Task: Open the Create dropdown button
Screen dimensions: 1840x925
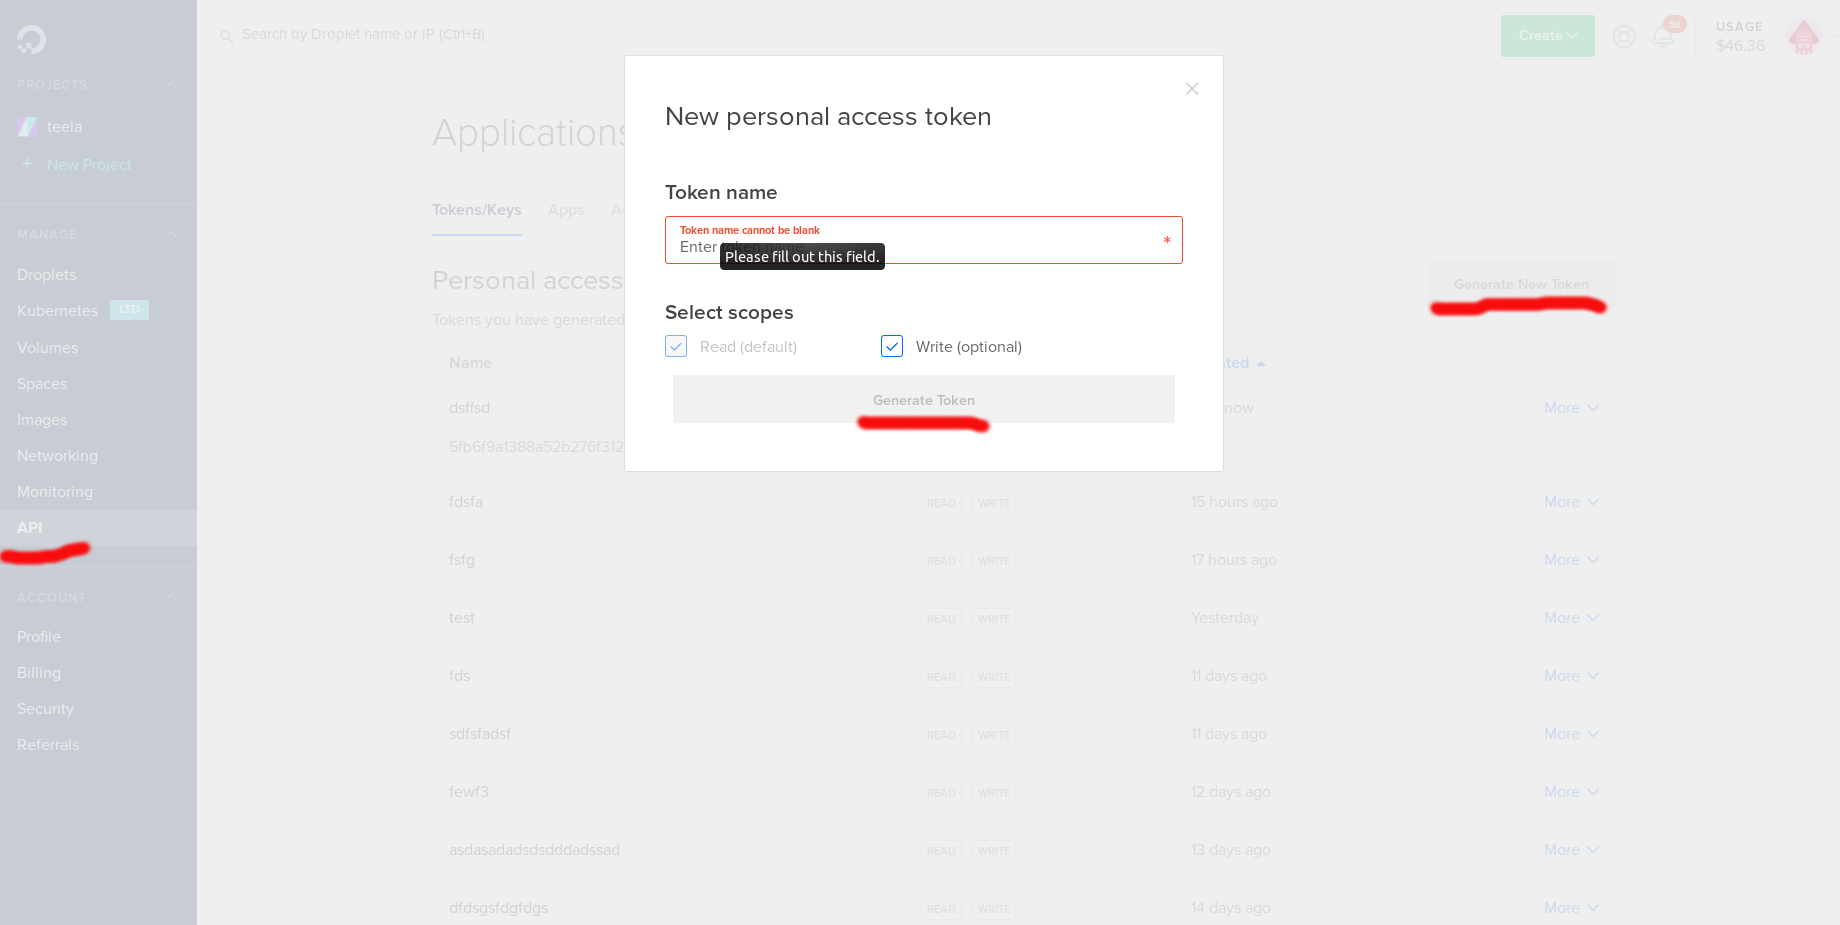Action: pyautogui.click(x=1547, y=36)
